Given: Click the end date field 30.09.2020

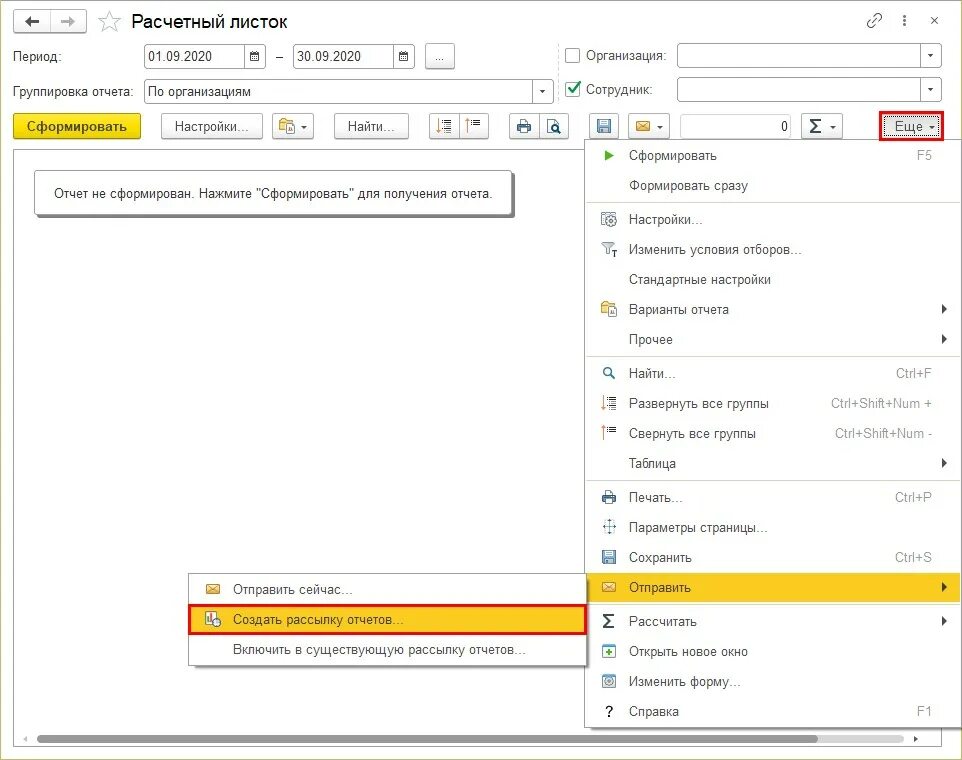Looking at the screenshot, I should [x=344, y=56].
